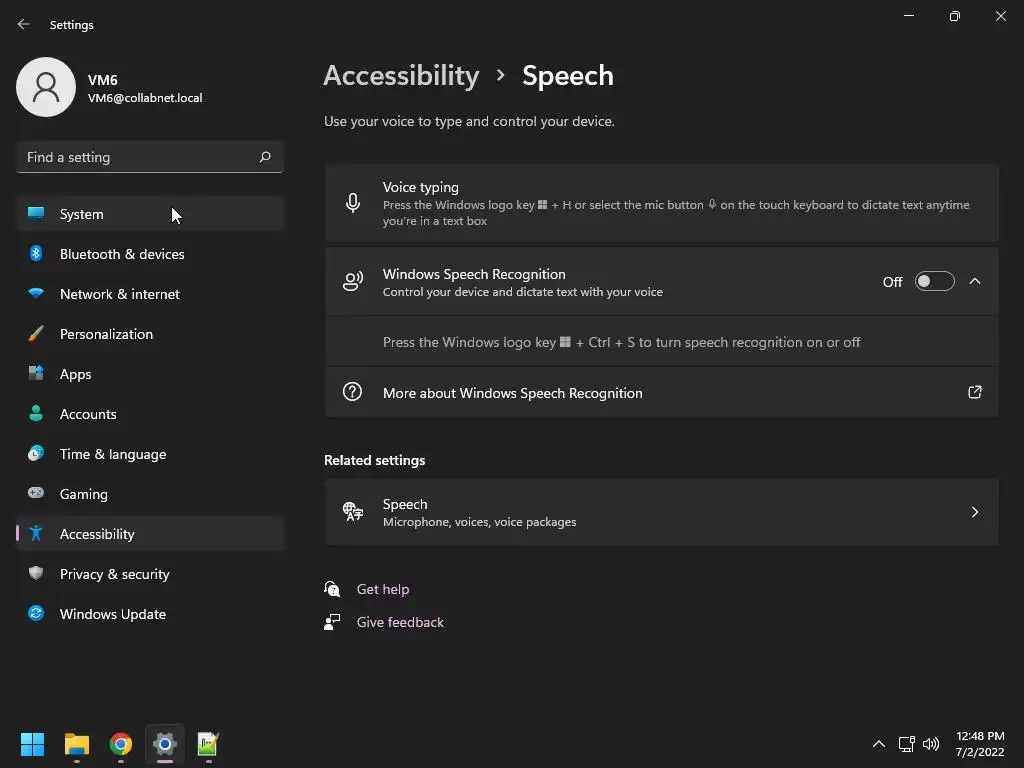Collapse the Windows Speech Recognition section
This screenshot has width=1024, height=768.
click(974, 281)
